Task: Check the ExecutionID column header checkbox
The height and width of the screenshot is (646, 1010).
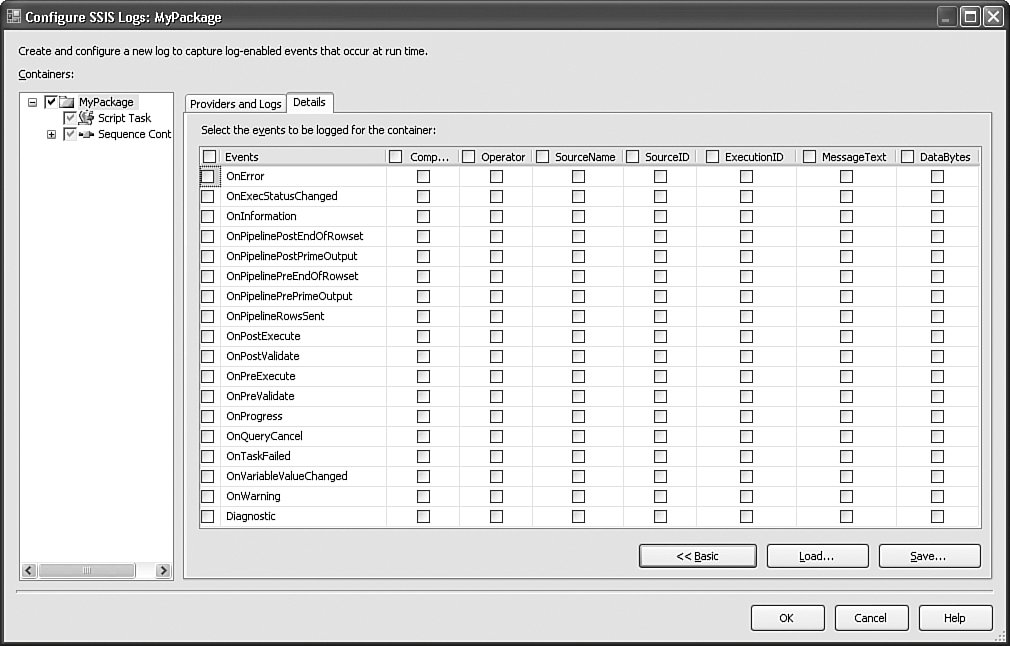Action: 712,157
